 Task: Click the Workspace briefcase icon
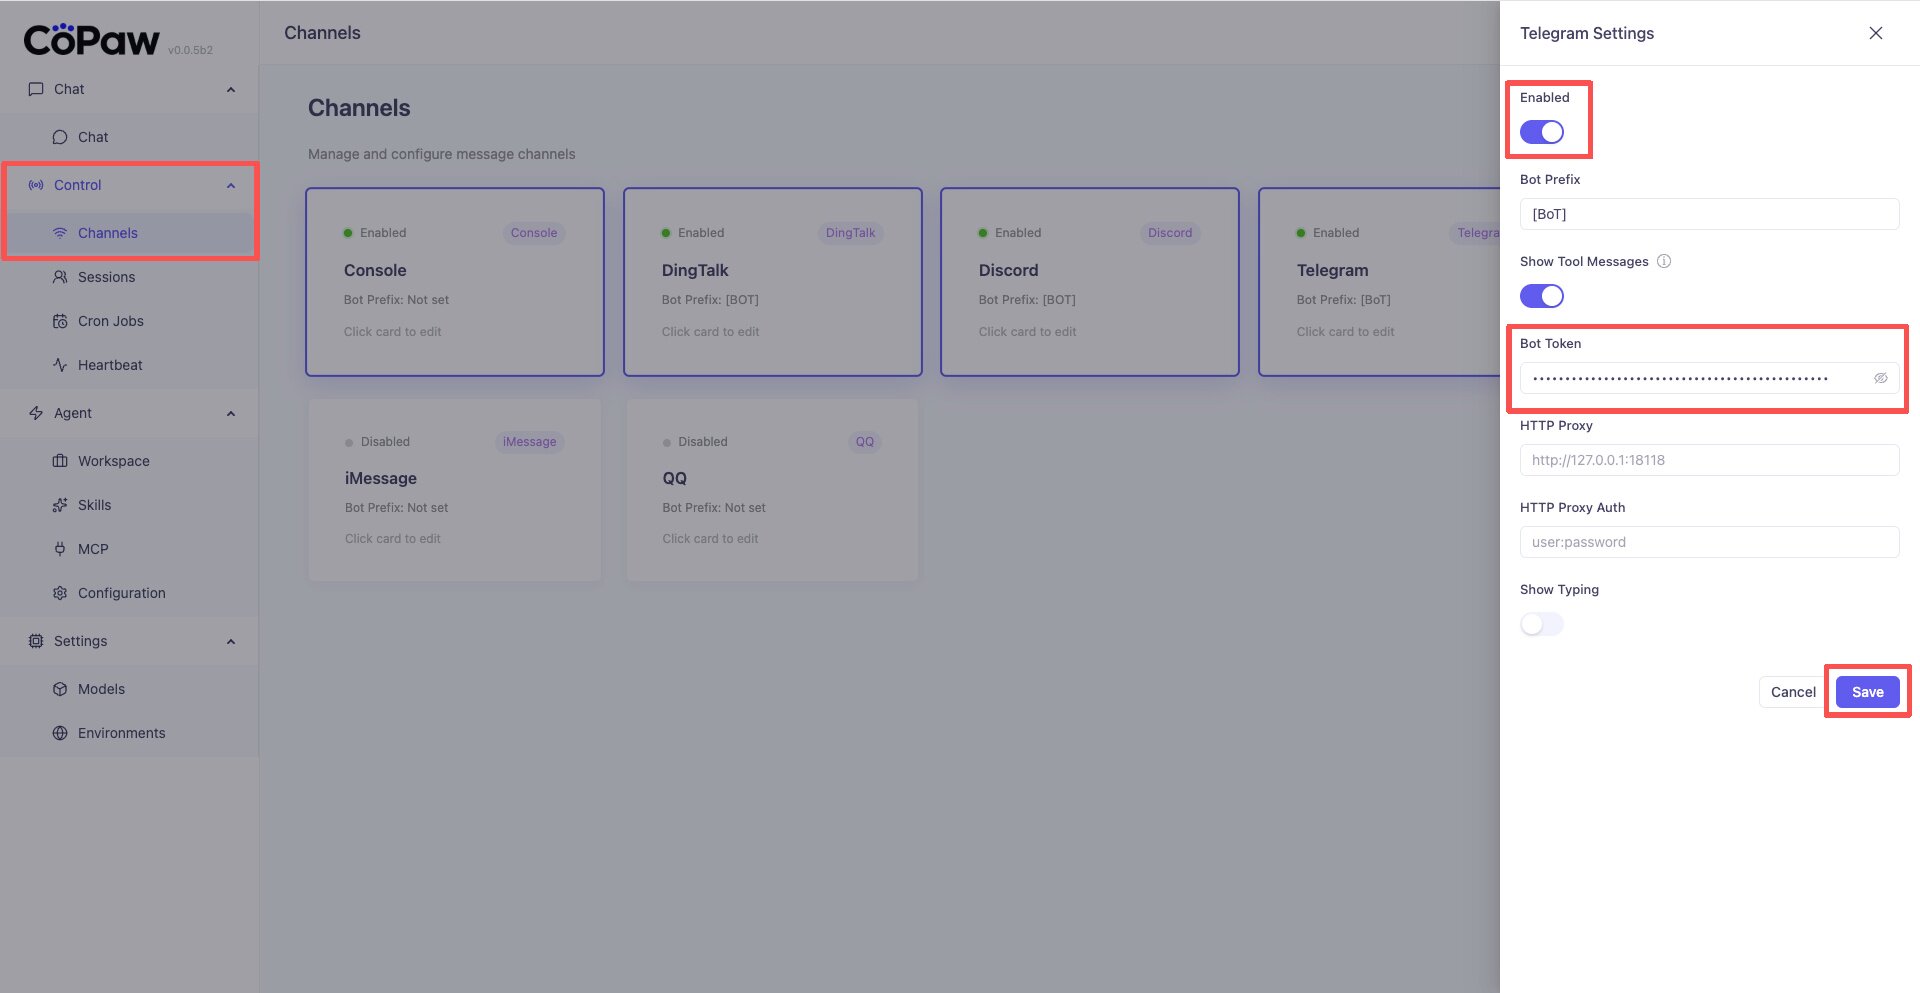(x=60, y=461)
